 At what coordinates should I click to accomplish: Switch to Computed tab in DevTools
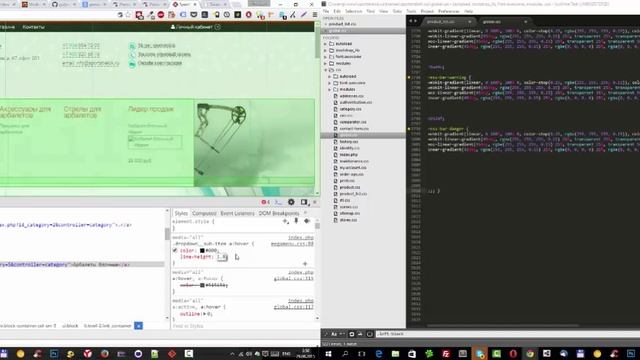click(204, 213)
